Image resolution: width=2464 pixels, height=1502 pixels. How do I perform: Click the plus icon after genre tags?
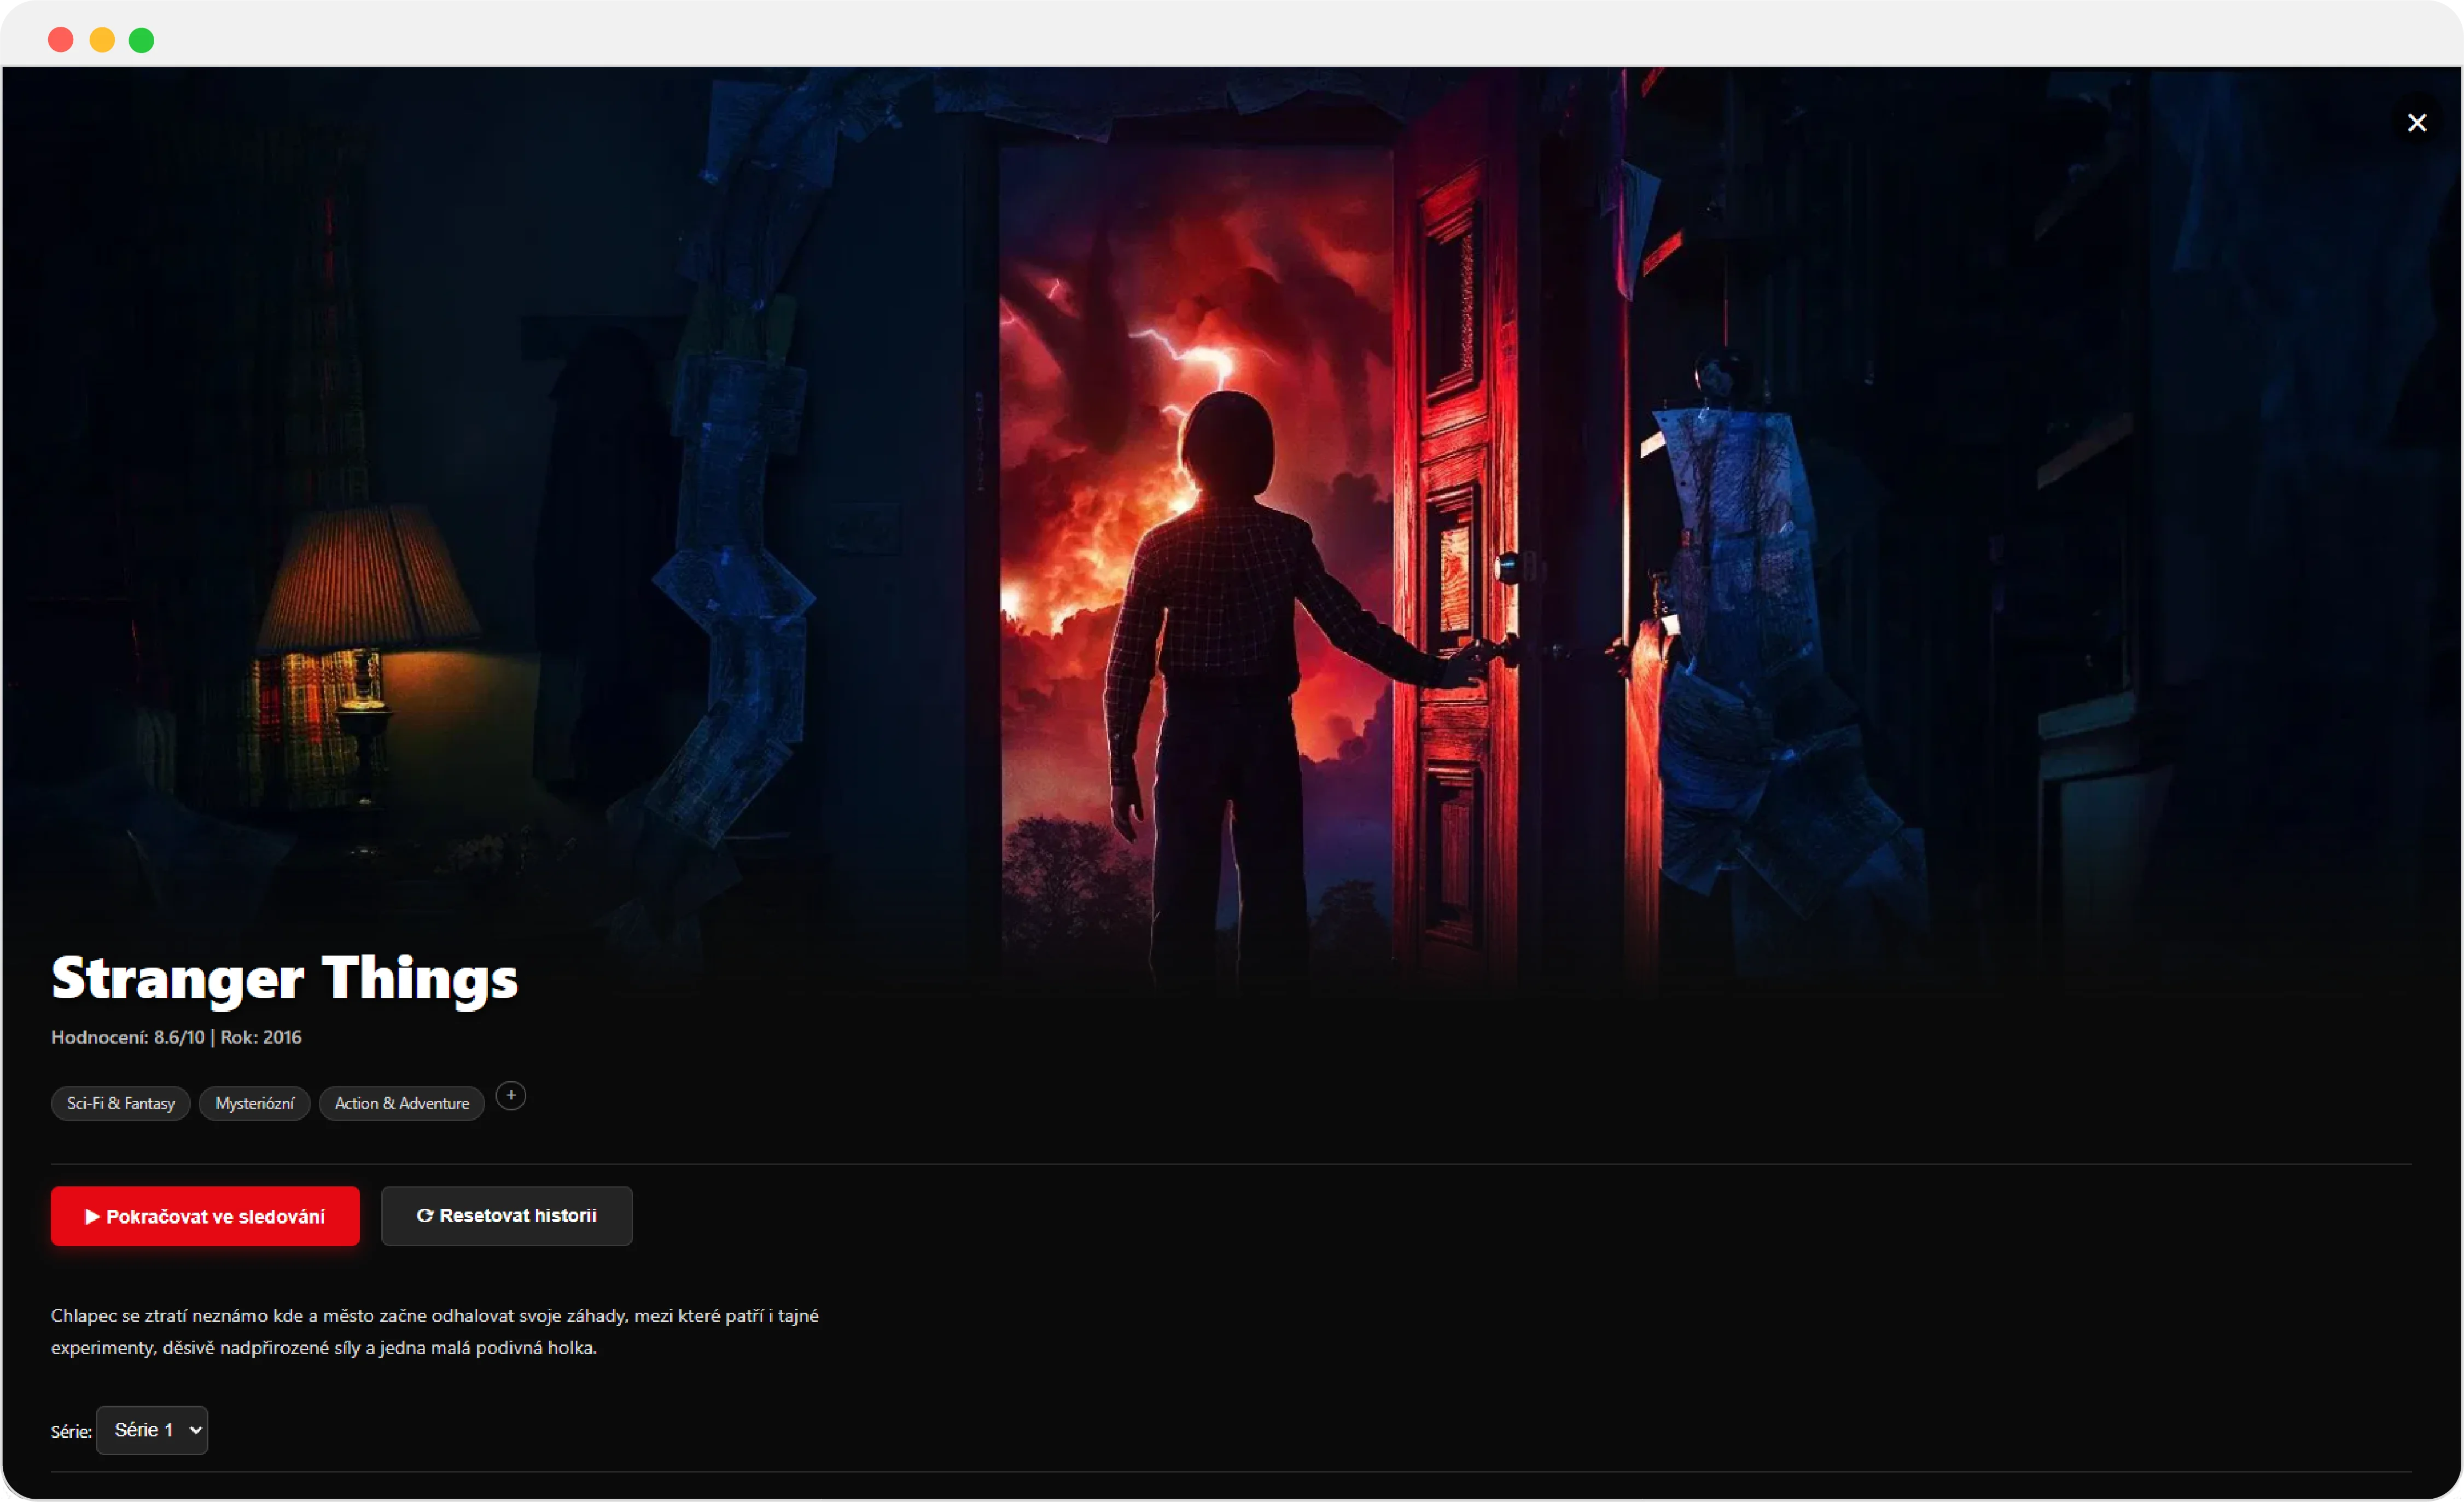511,1096
